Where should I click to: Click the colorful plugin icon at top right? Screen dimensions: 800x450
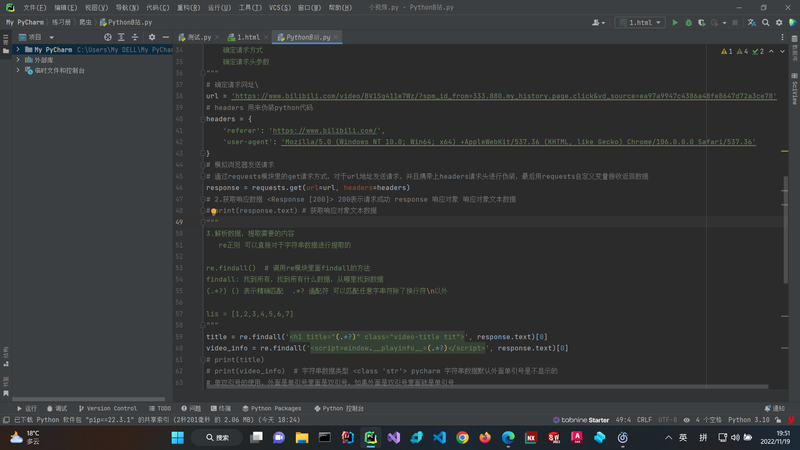(792, 22)
